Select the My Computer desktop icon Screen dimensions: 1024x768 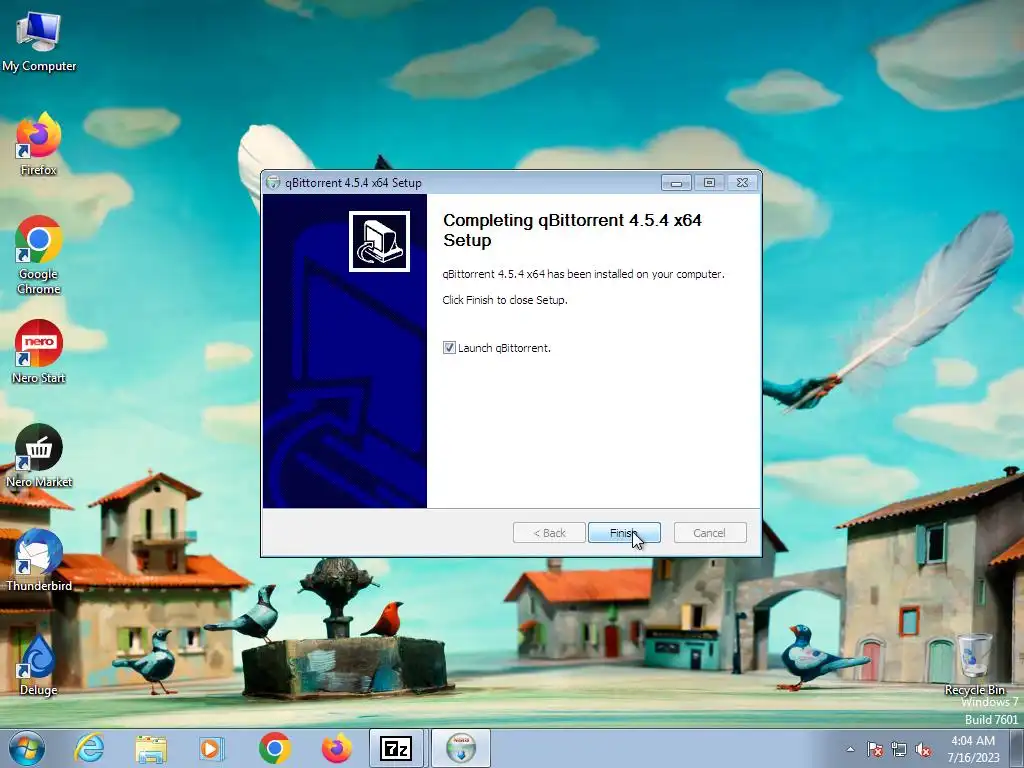click(39, 42)
